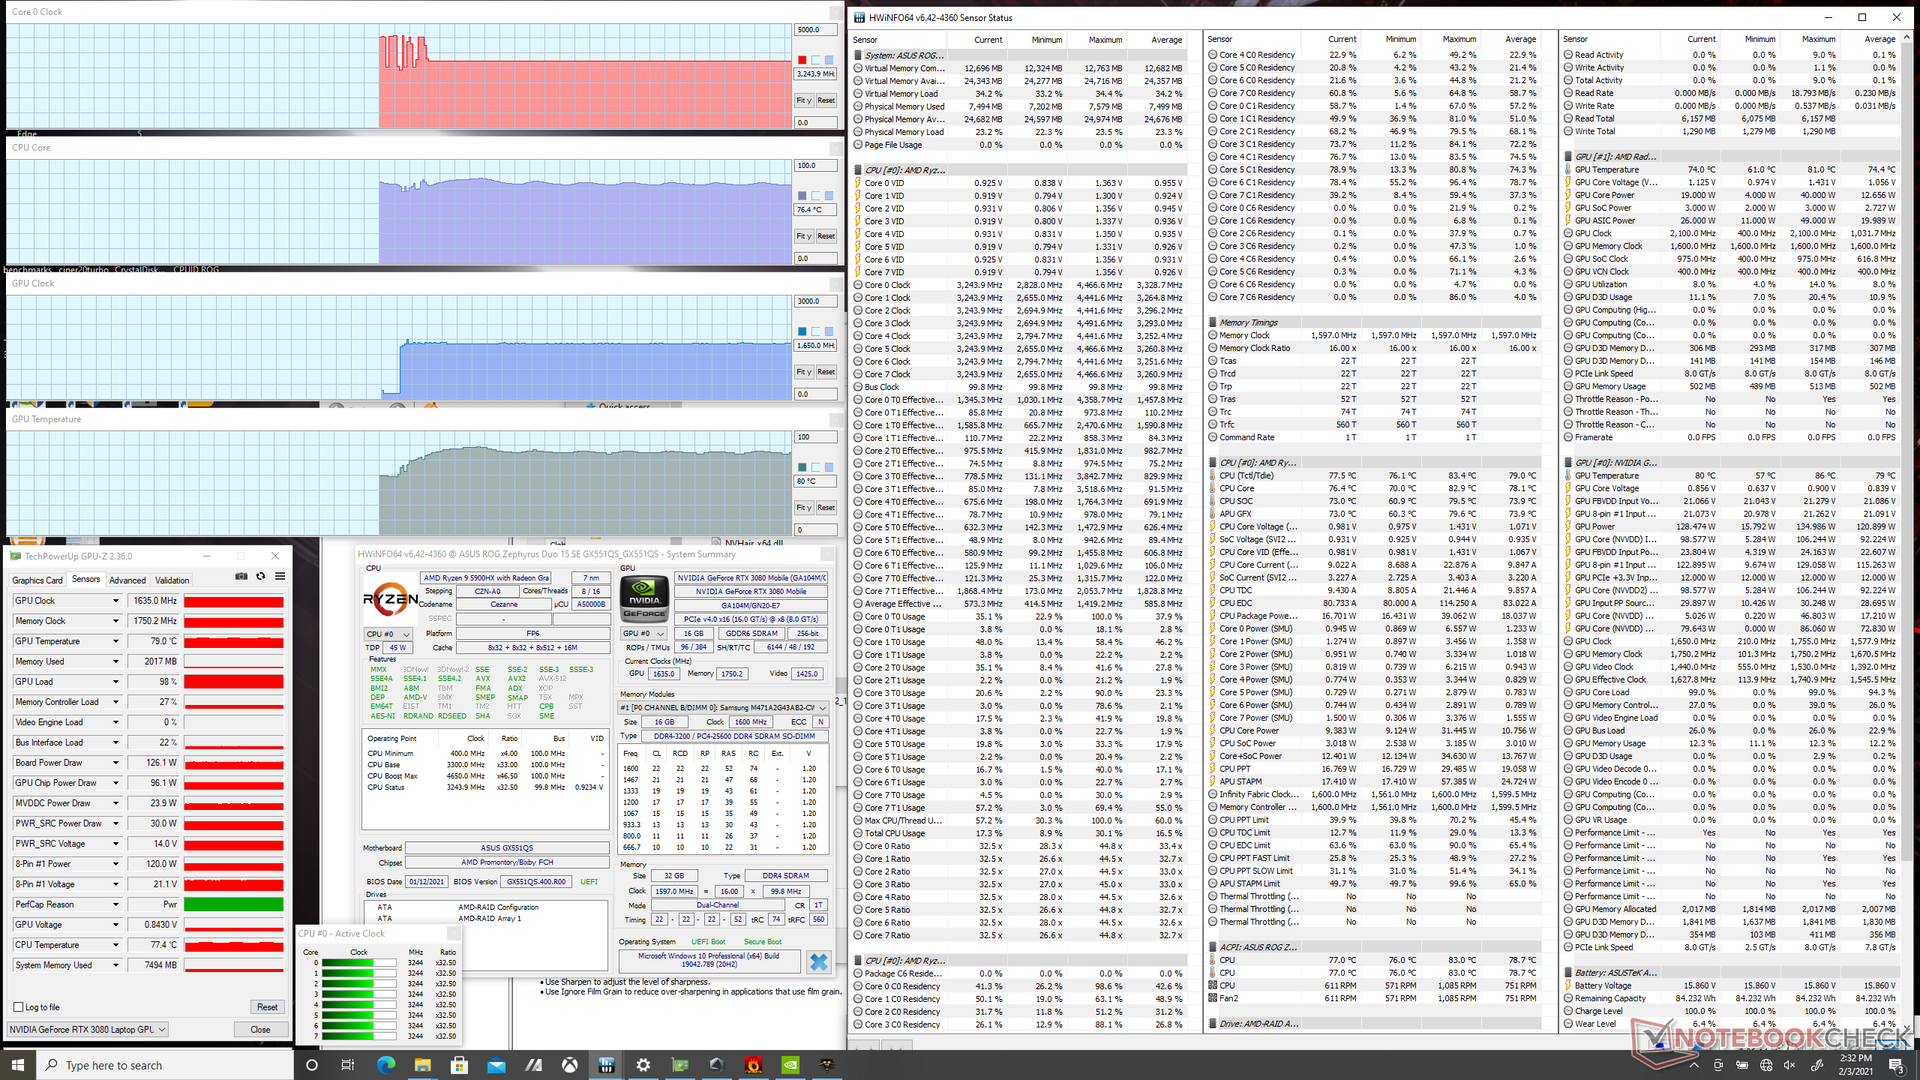Click Fit y on Core 0 Clock graph
This screenshot has width=1920, height=1080.
803,100
